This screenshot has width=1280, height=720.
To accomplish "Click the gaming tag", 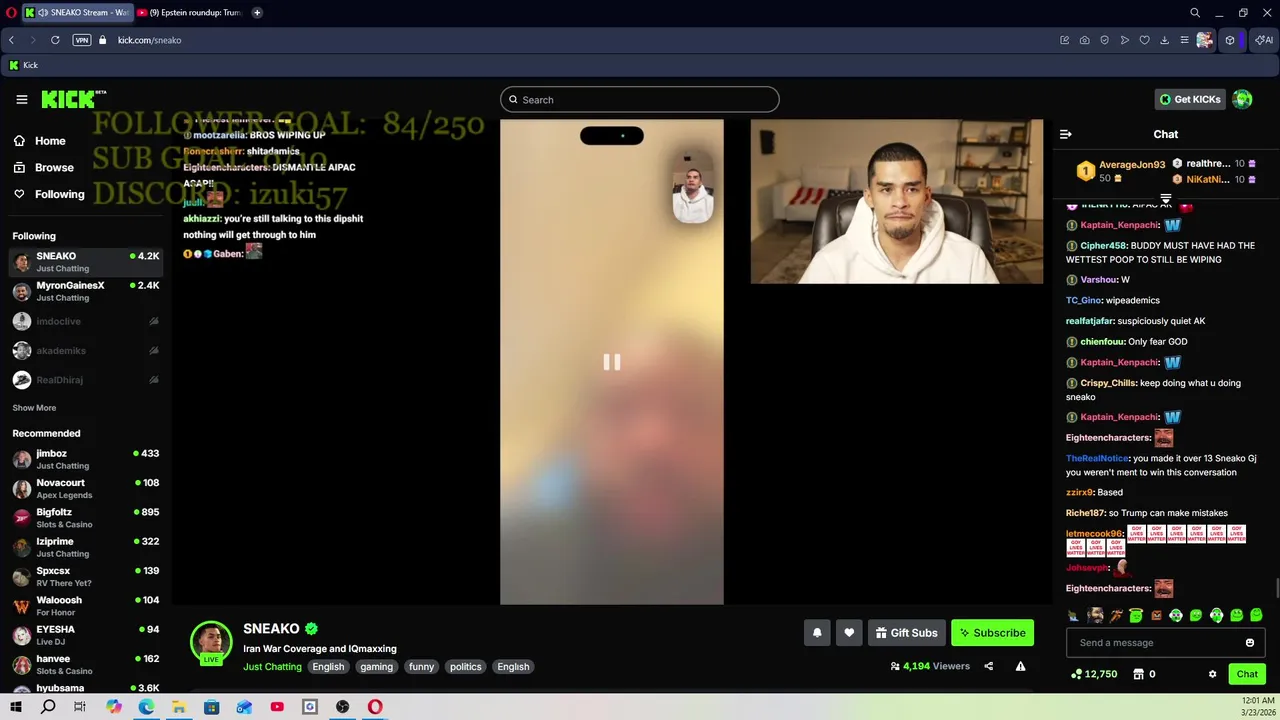I will tap(377, 667).
